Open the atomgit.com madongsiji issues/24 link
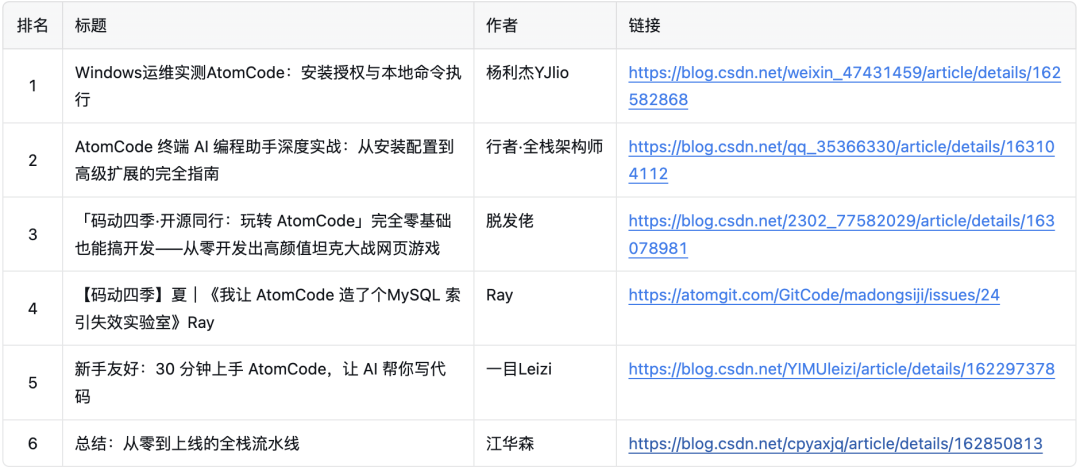The image size is (1080, 471). coord(814,295)
